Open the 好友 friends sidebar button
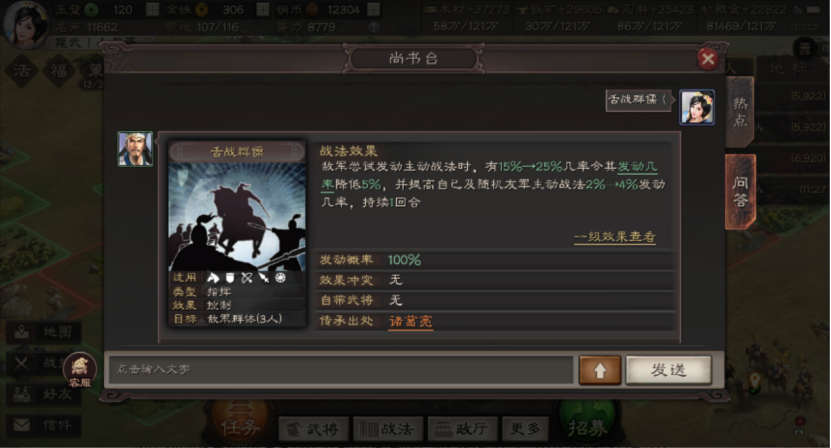 [45, 394]
